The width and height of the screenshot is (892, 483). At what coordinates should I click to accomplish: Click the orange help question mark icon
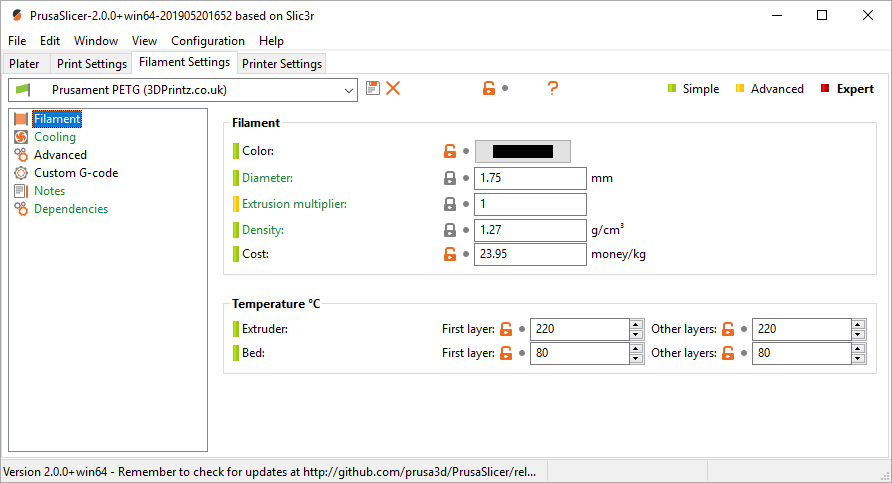point(552,88)
